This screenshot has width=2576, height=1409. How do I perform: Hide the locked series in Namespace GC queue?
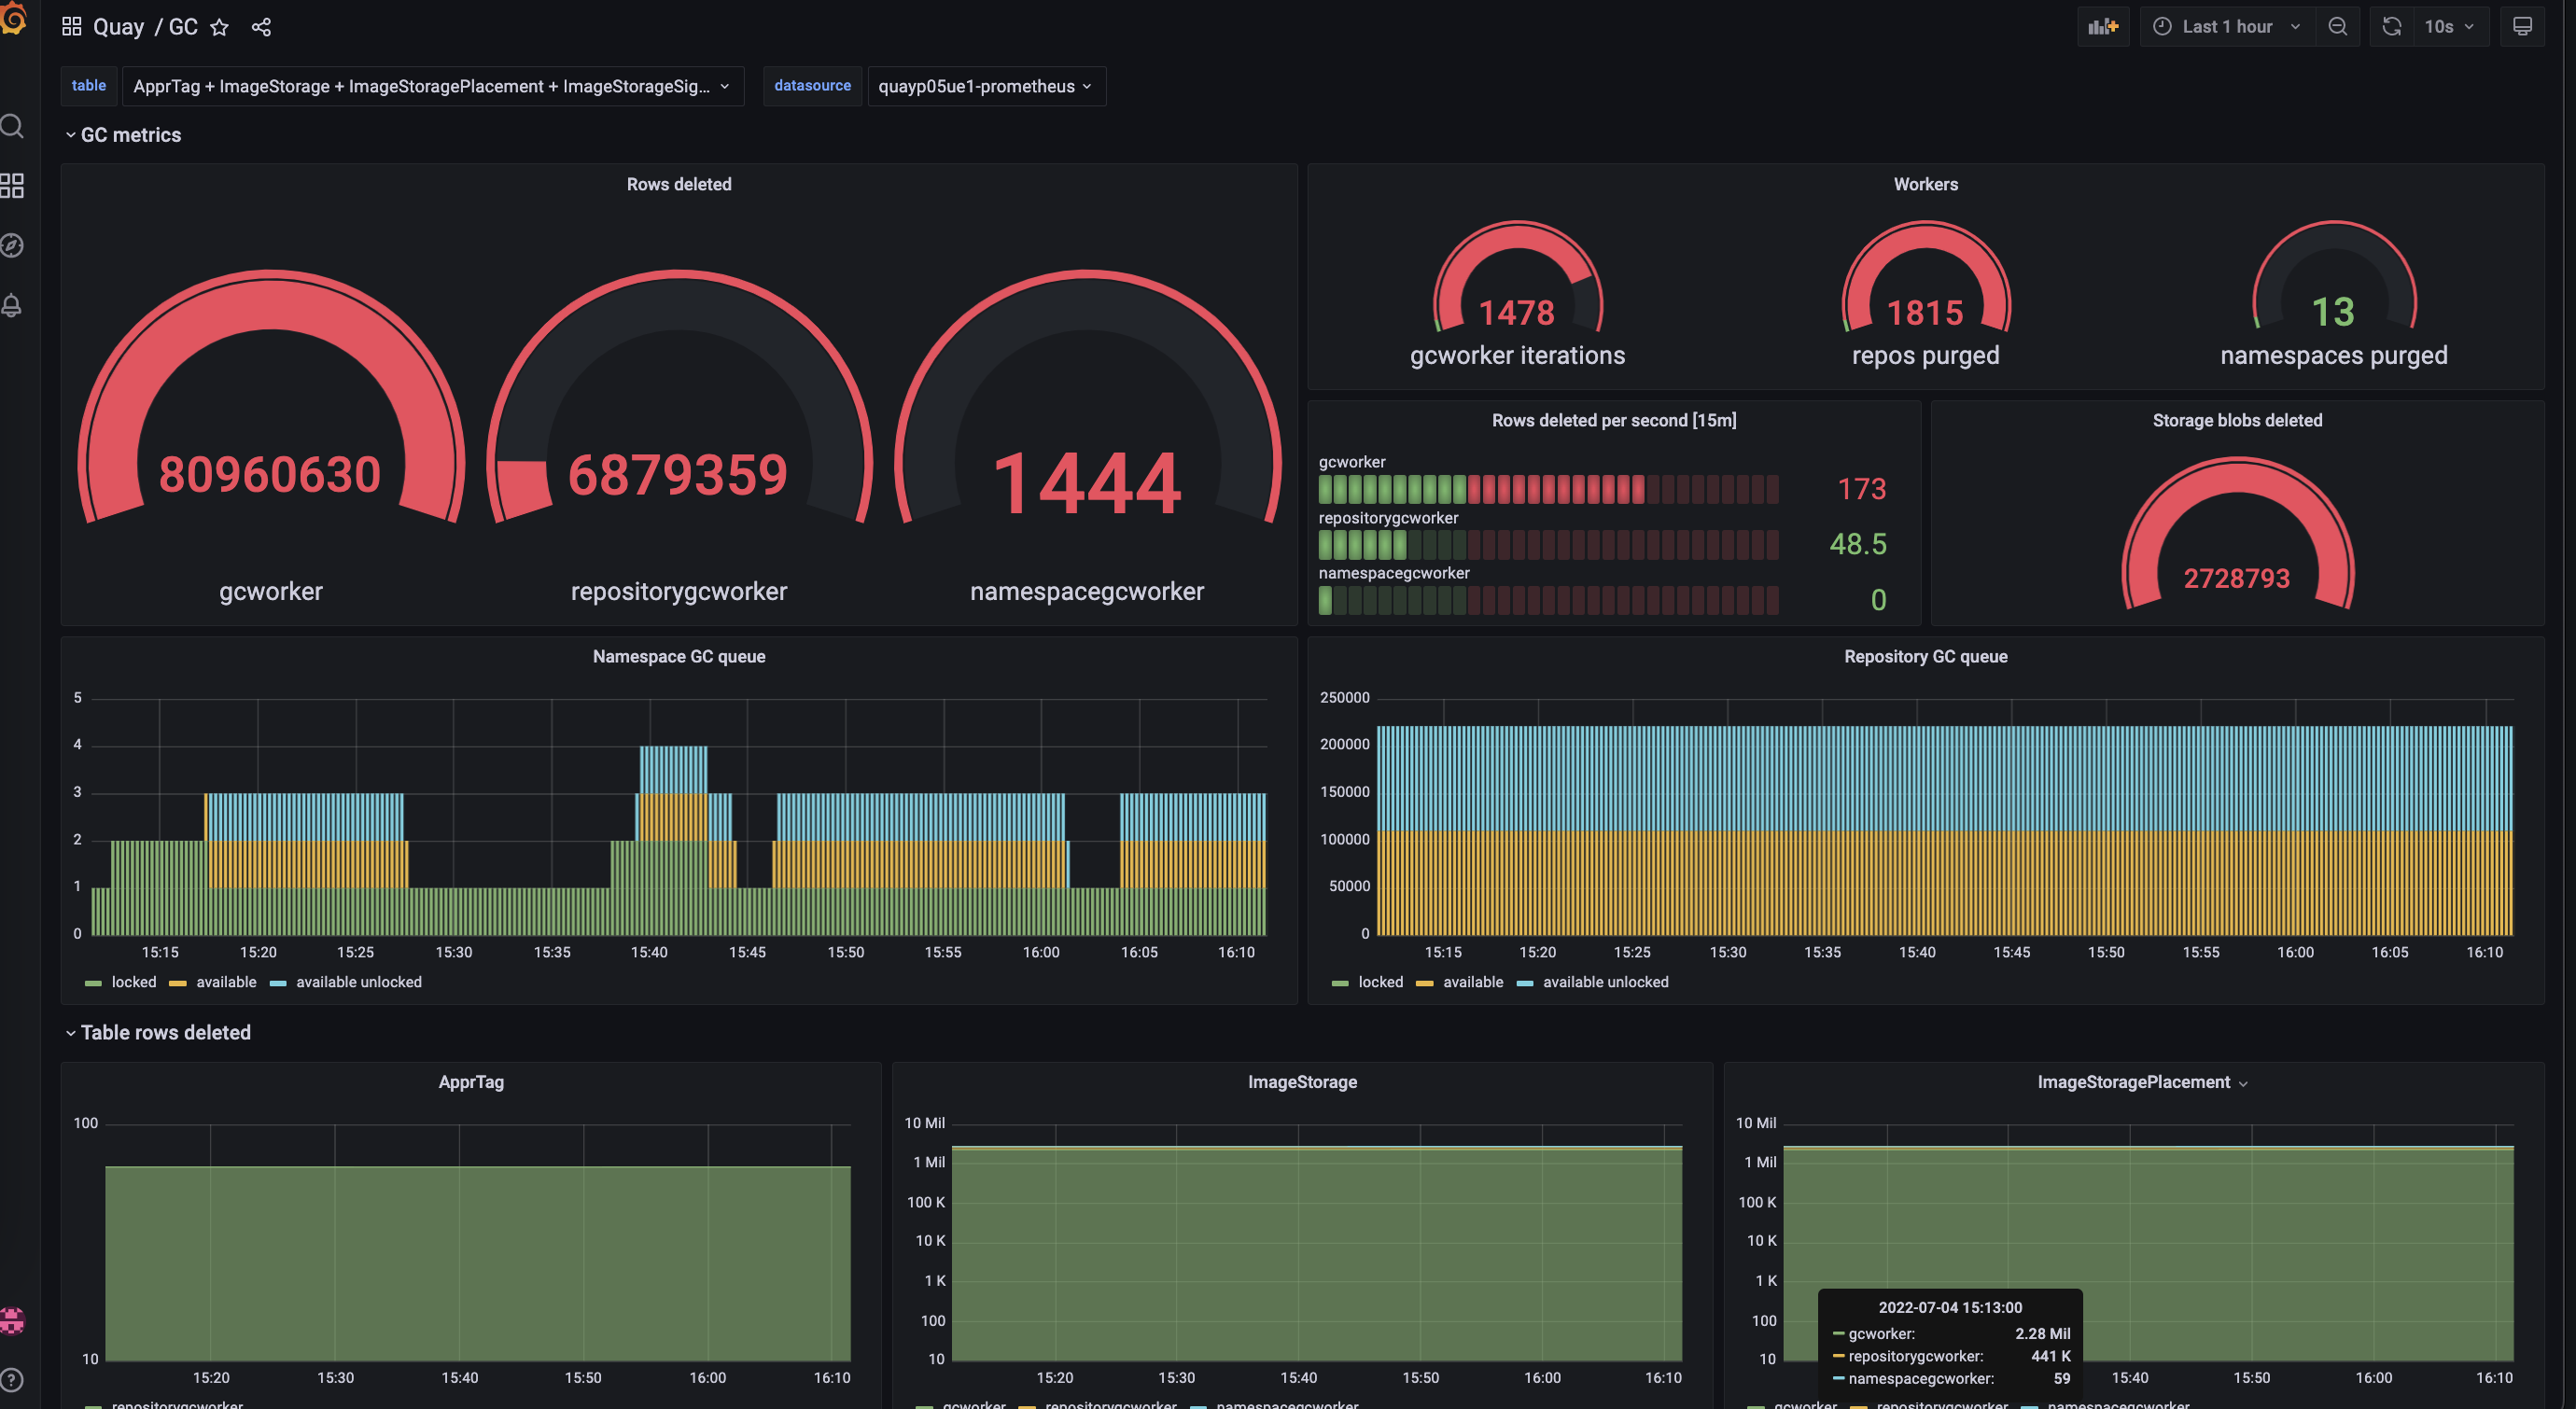[134, 982]
